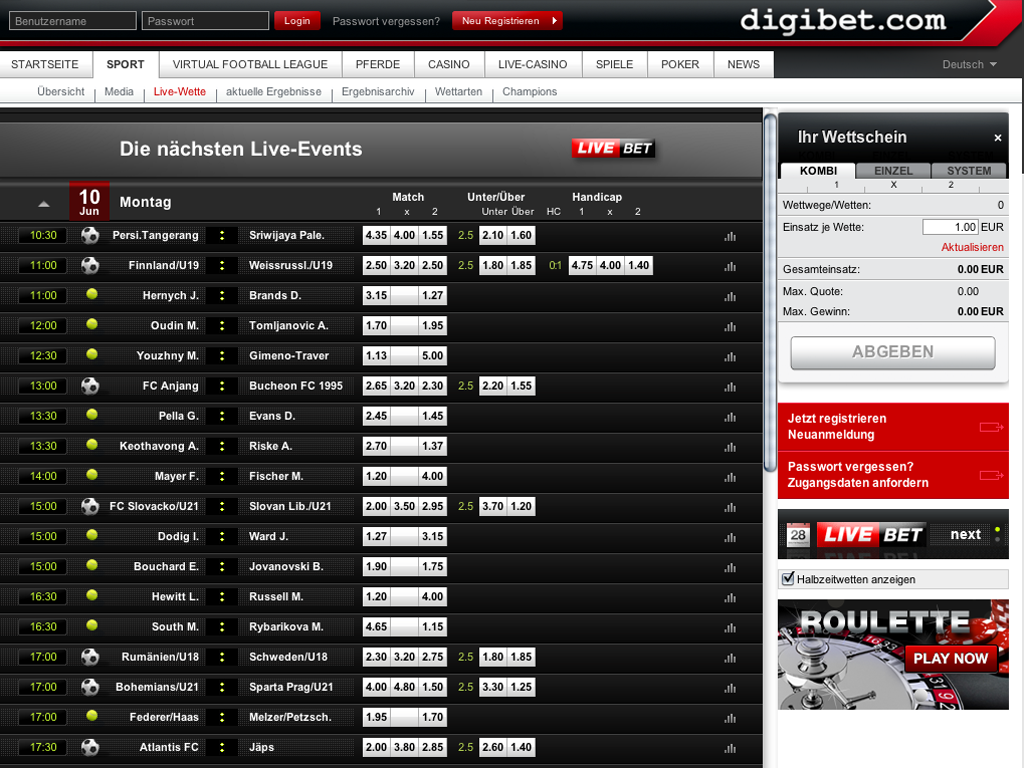Screen dimensions: 1024x768
Task: Open statistics icon for Hewitt L. match
Action: (730, 598)
